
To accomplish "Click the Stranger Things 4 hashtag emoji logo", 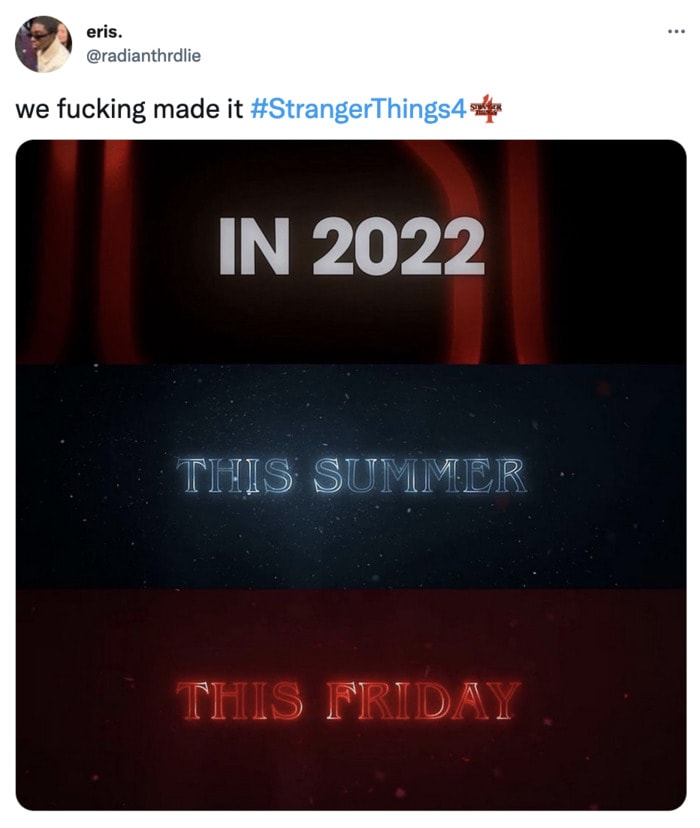I will [x=486, y=109].
